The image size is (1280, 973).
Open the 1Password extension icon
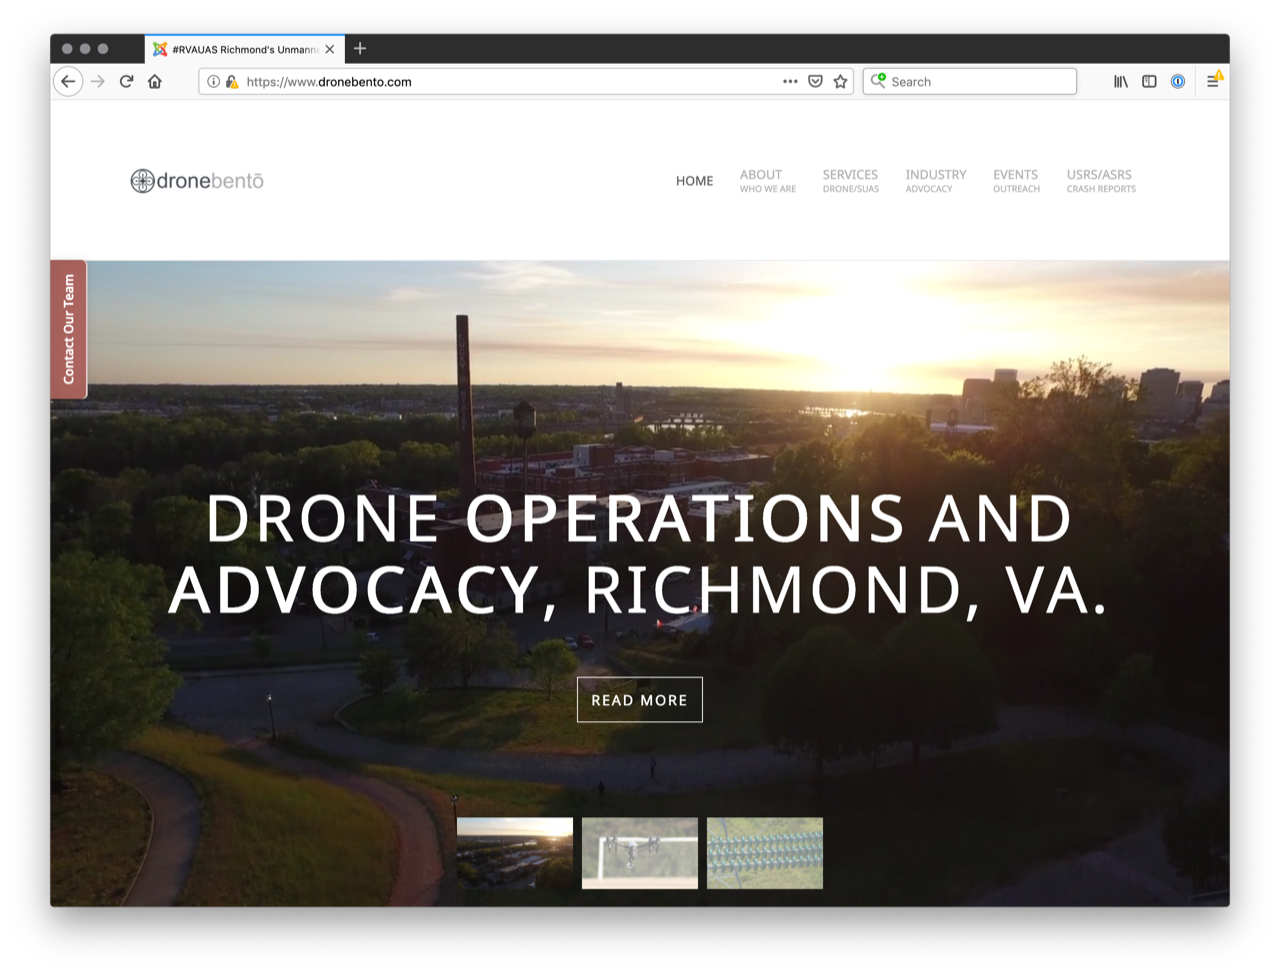point(1178,82)
